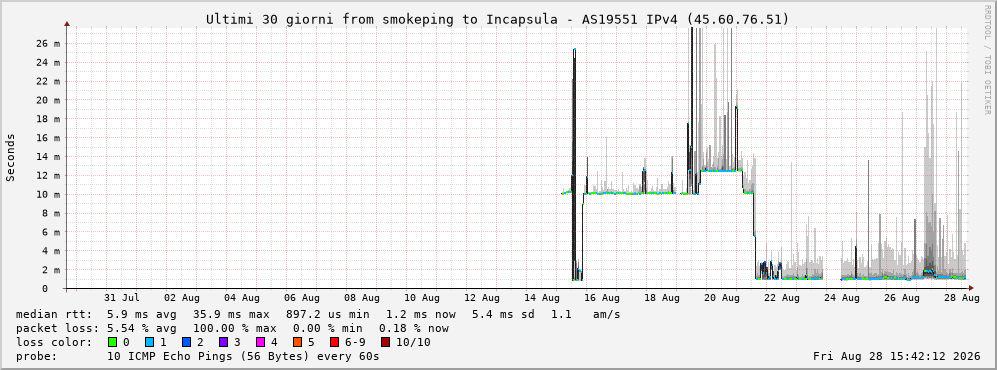
Task: Click the probe ICMP Echo Pings description
Action: click(197, 356)
